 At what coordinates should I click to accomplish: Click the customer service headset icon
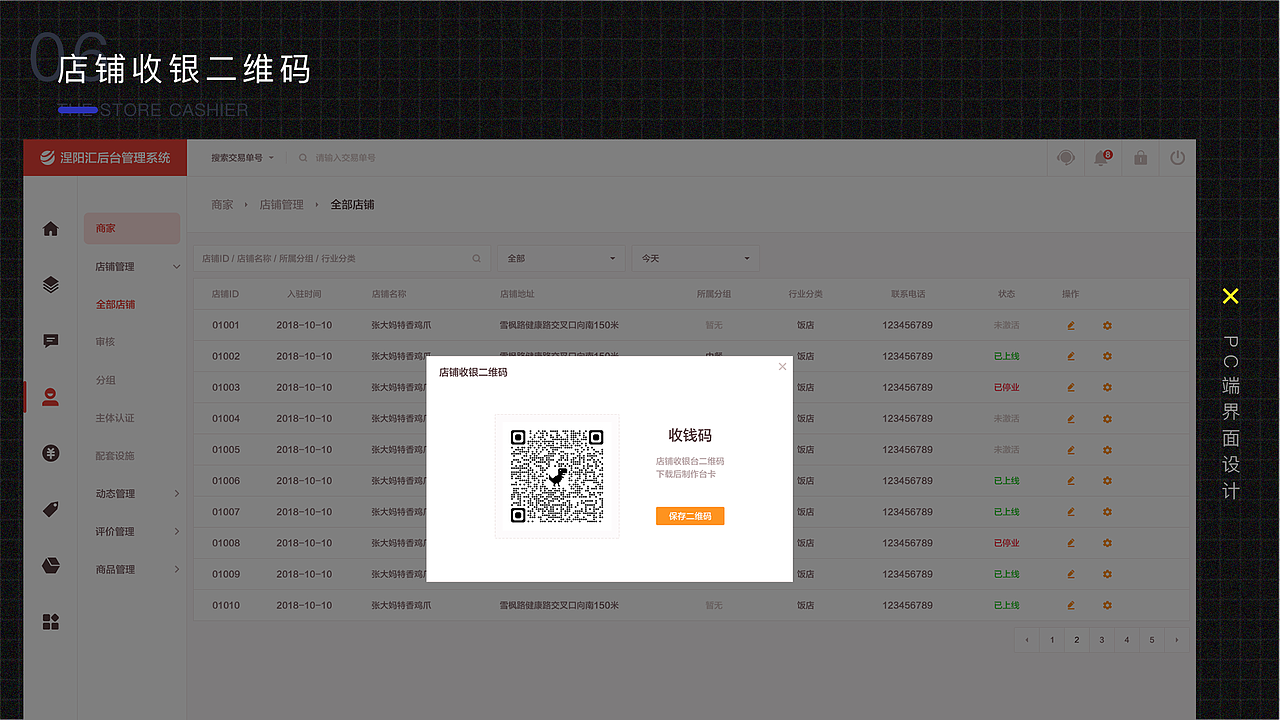pos(1066,158)
